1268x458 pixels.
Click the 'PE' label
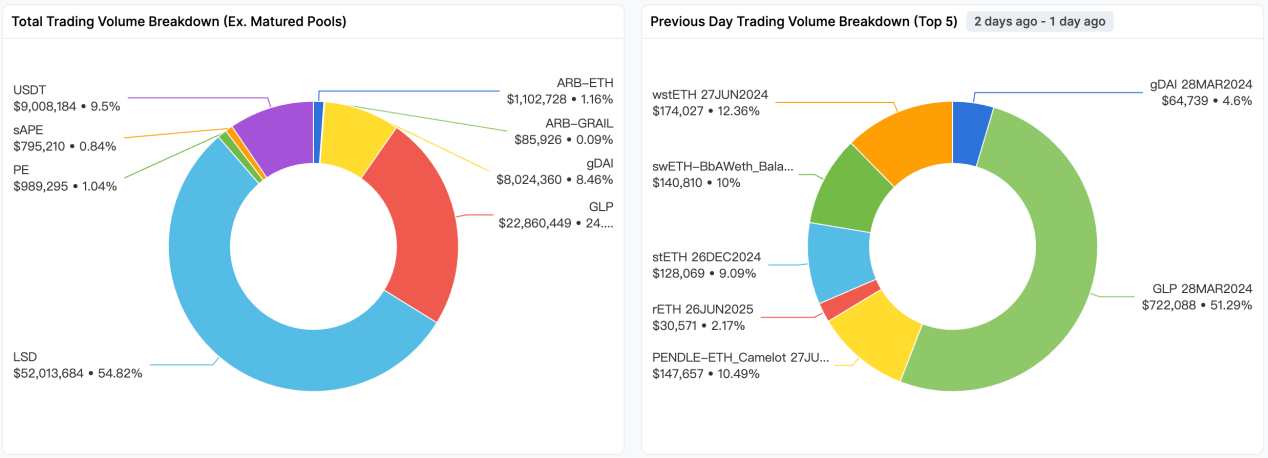coord(21,170)
